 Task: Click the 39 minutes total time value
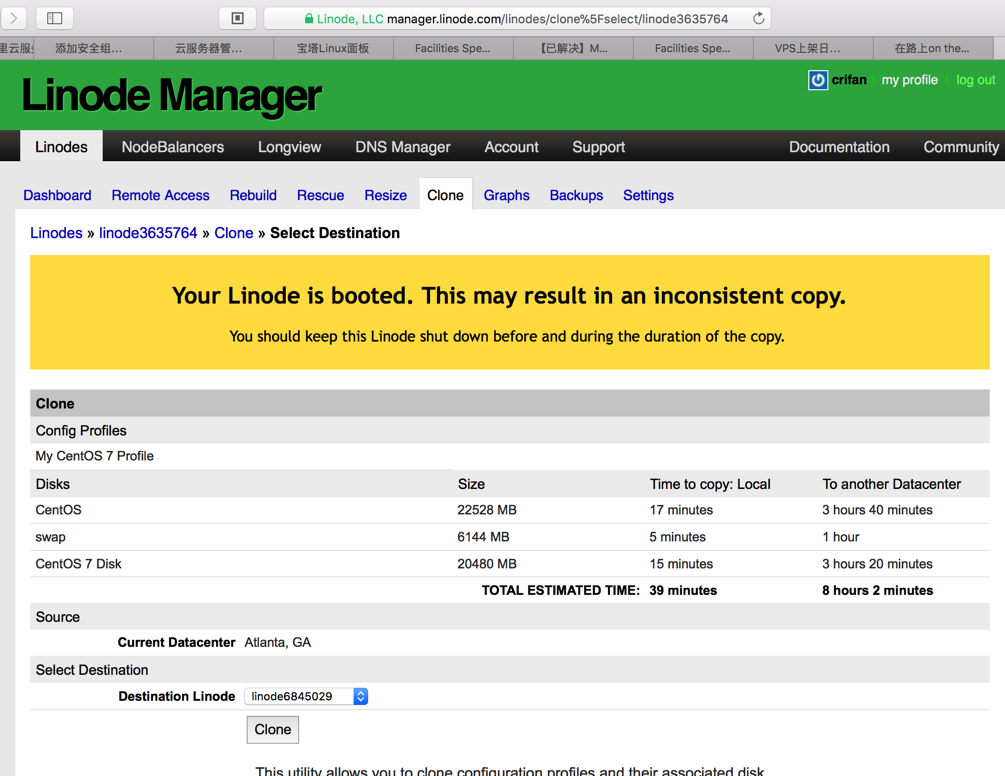coord(683,590)
